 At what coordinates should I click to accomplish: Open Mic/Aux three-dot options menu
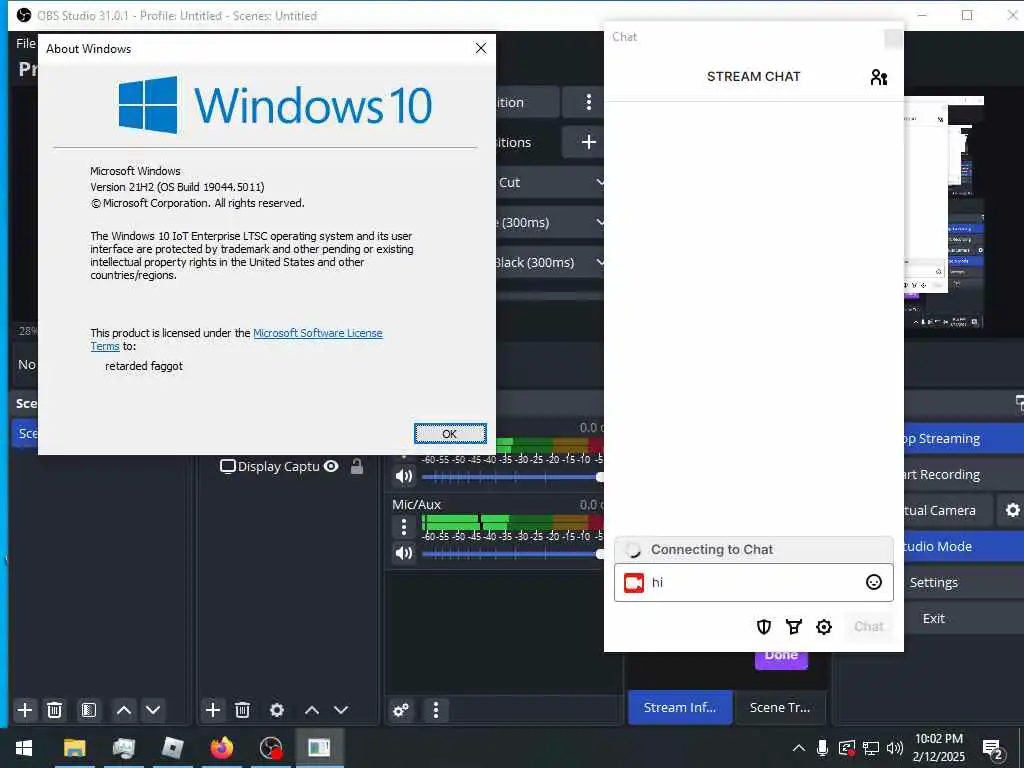404,526
